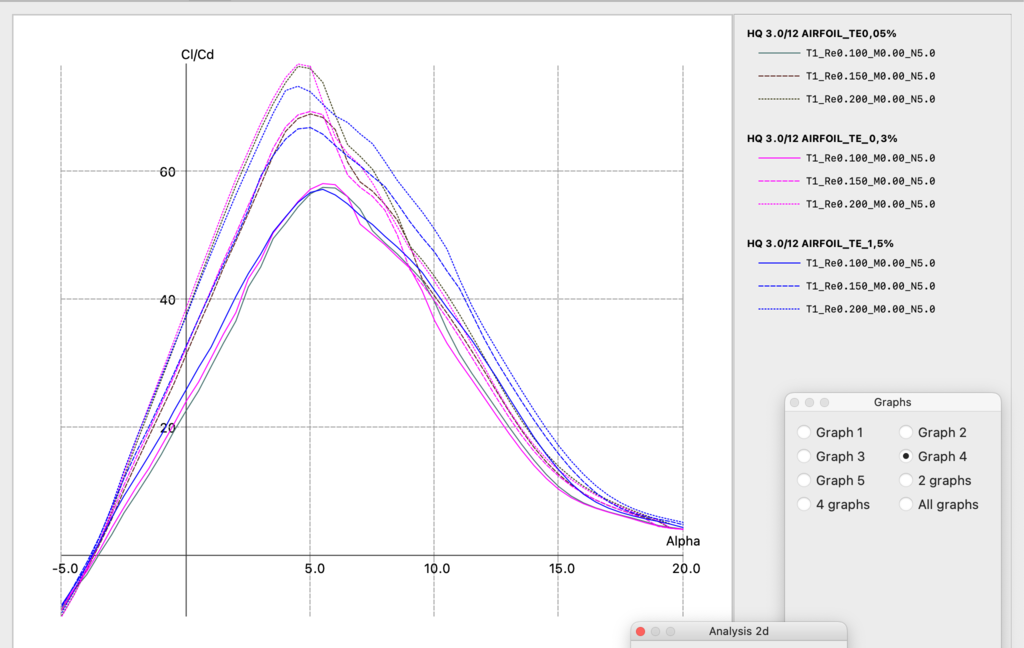Image resolution: width=1024 pixels, height=648 pixels.
Task: Switch to Graph 3 view
Action: [804, 457]
